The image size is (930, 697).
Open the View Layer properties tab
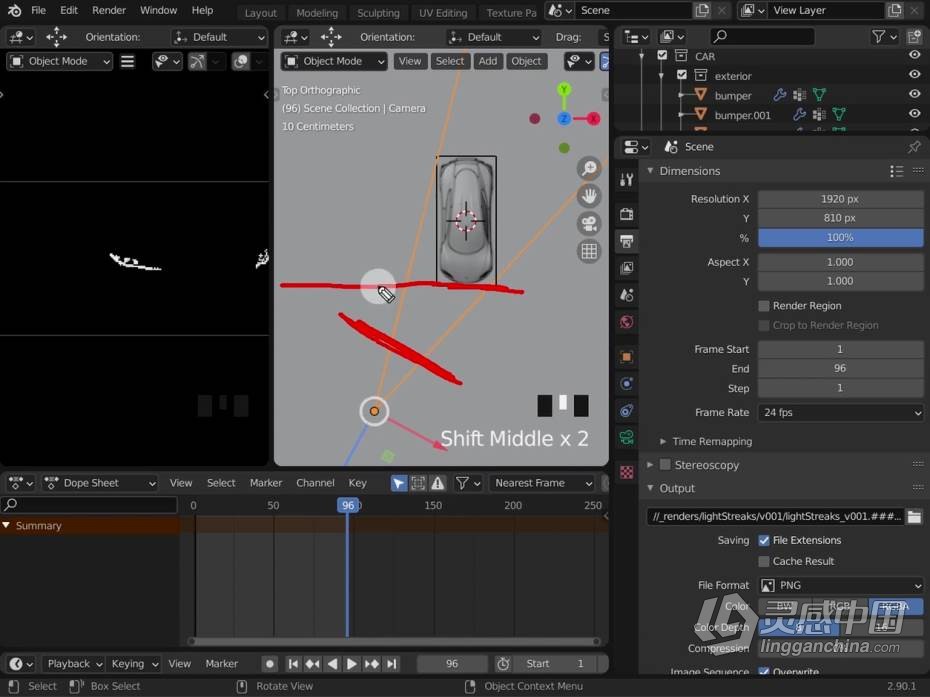click(x=626, y=268)
